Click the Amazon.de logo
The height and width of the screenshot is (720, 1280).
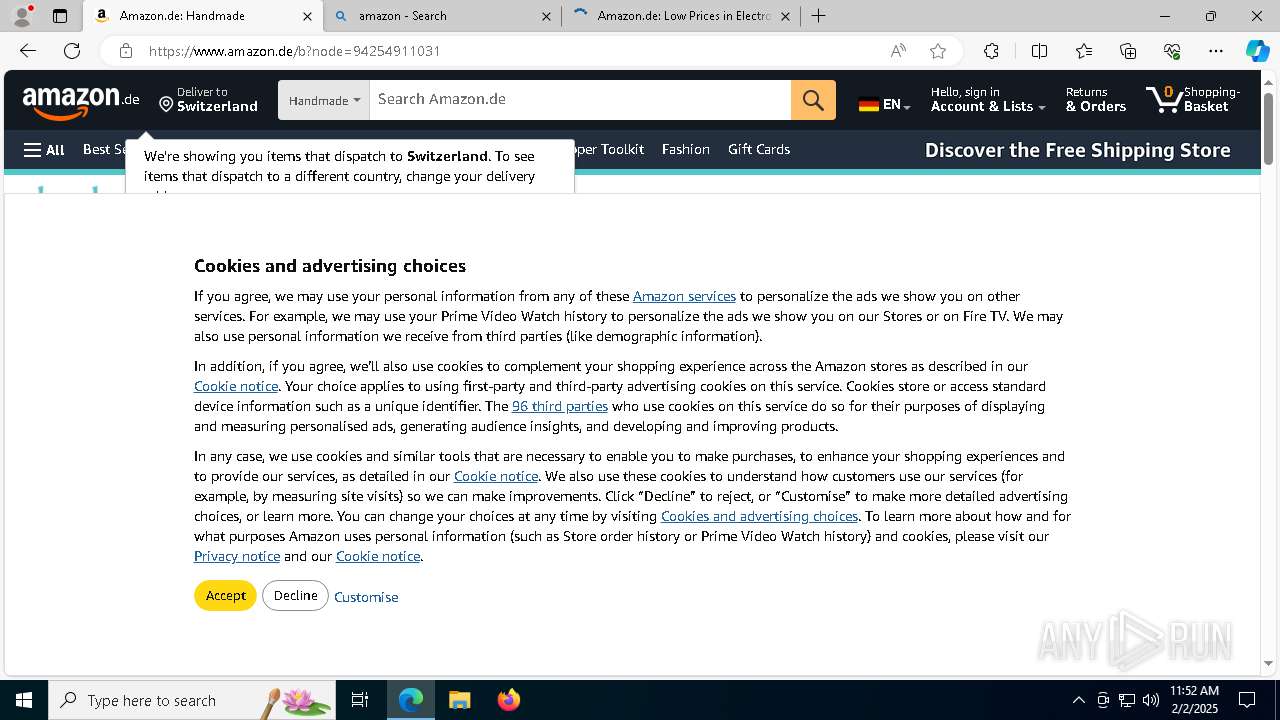[x=81, y=100]
